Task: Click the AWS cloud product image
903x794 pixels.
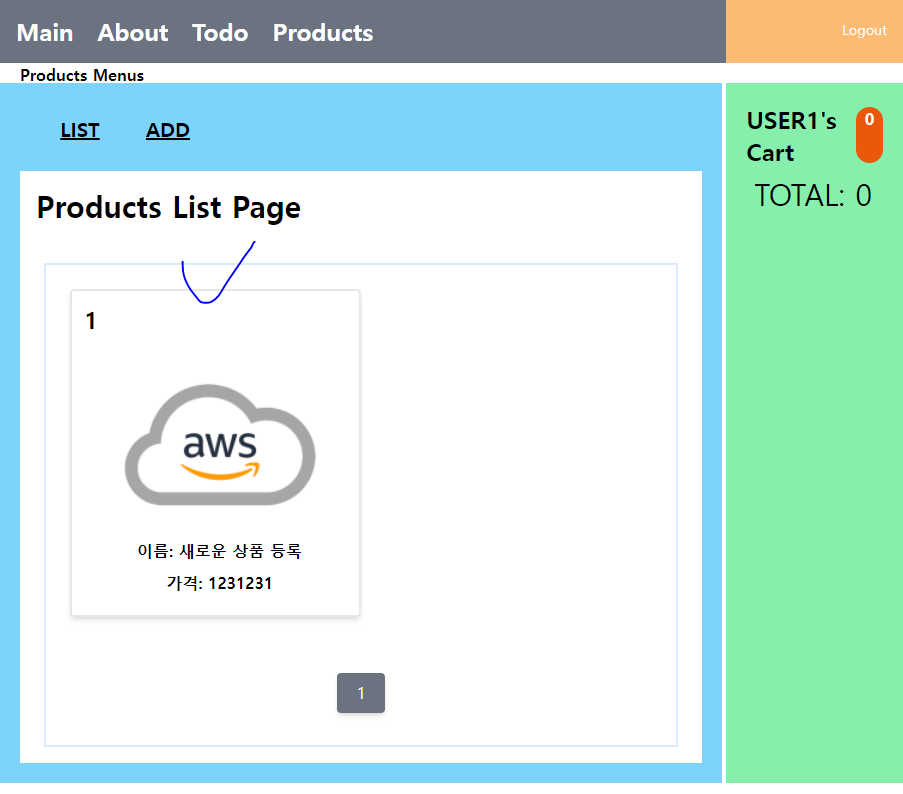Action: click(x=220, y=445)
